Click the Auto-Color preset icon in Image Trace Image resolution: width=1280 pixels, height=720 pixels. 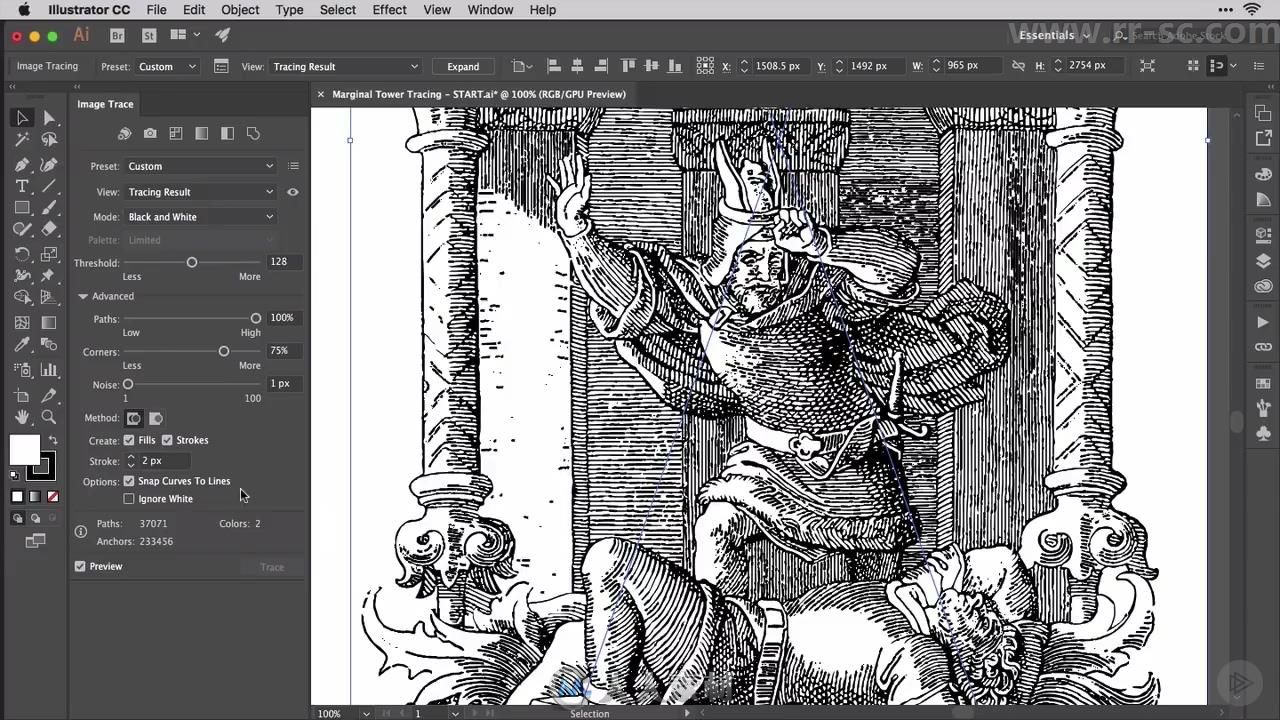point(124,133)
